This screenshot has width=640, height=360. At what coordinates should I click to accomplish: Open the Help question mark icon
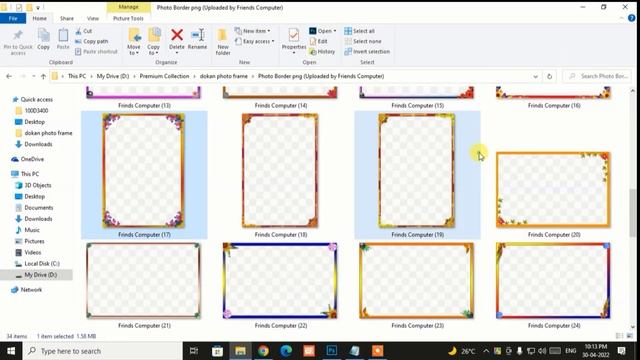pos(631,18)
